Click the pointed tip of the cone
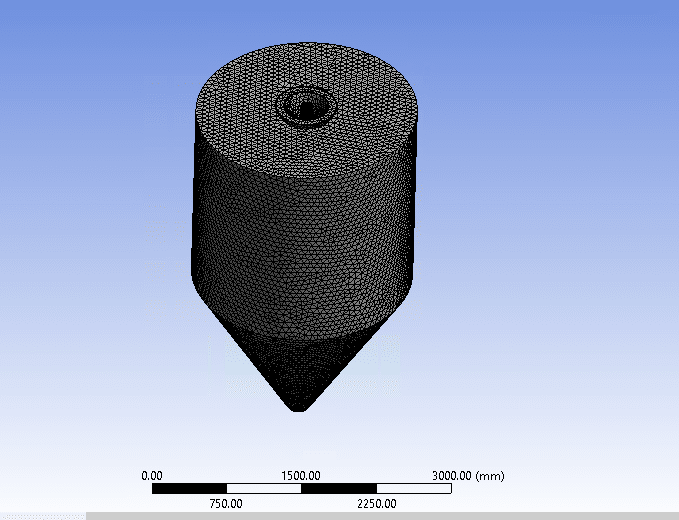Image resolution: width=679 pixels, height=520 pixels. click(x=299, y=405)
